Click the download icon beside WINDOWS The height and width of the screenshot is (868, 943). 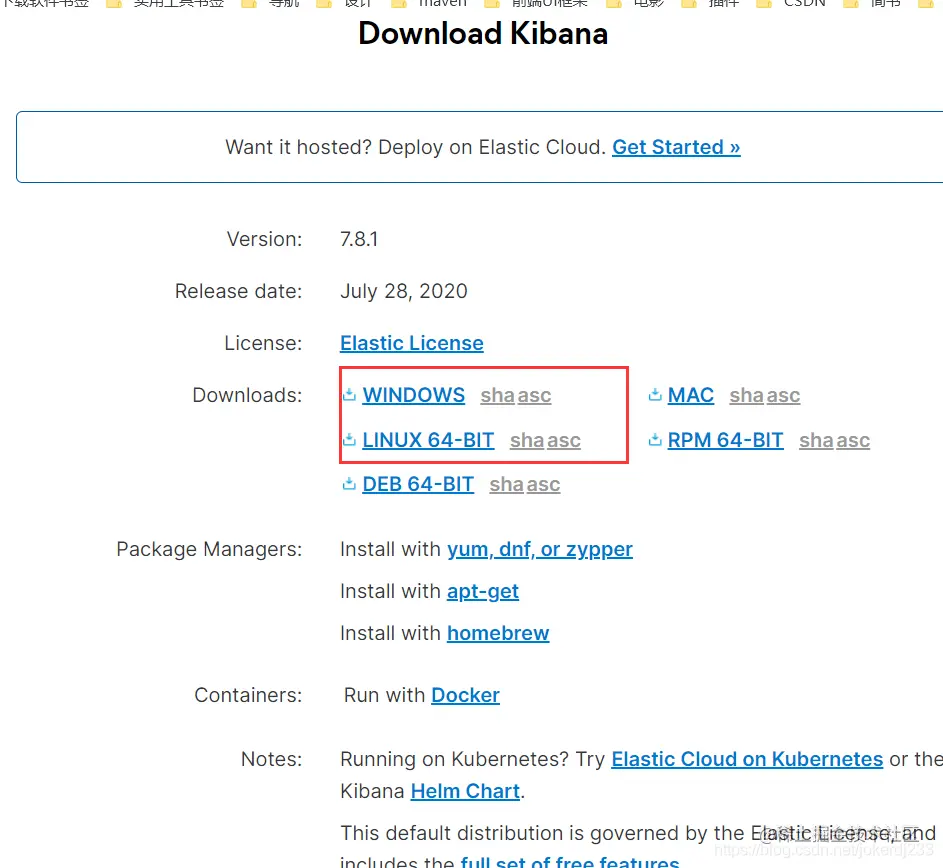click(349, 395)
